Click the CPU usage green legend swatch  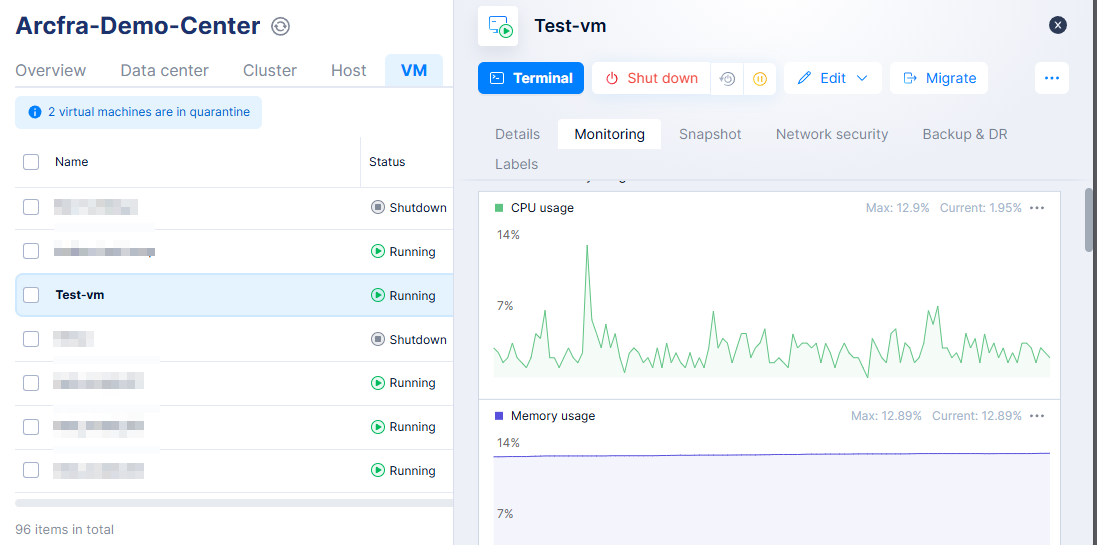(499, 208)
